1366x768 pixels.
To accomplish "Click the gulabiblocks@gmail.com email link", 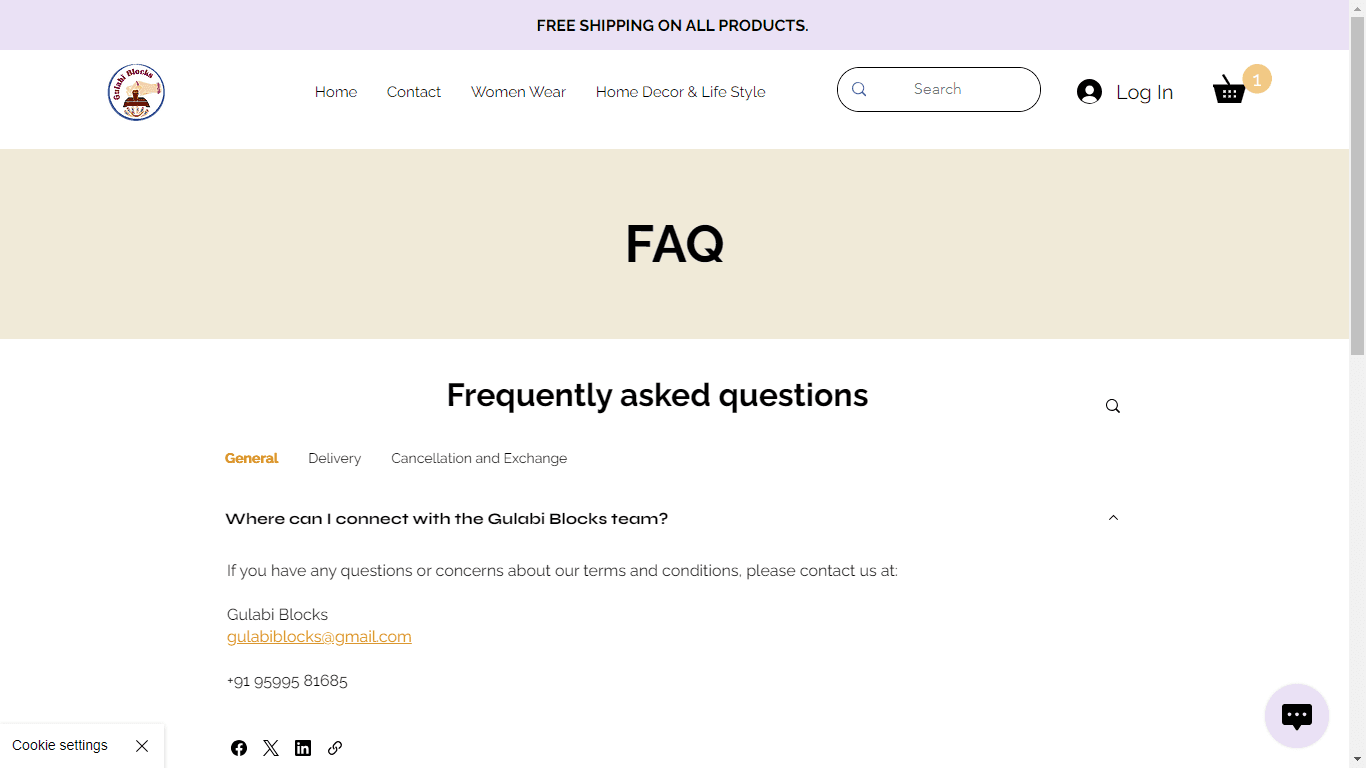I will pyautogui.click(x=319, y=637).
